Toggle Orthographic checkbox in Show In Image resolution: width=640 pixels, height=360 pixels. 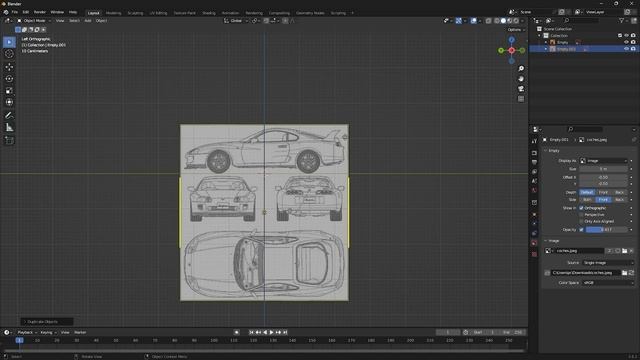(581, 208)
